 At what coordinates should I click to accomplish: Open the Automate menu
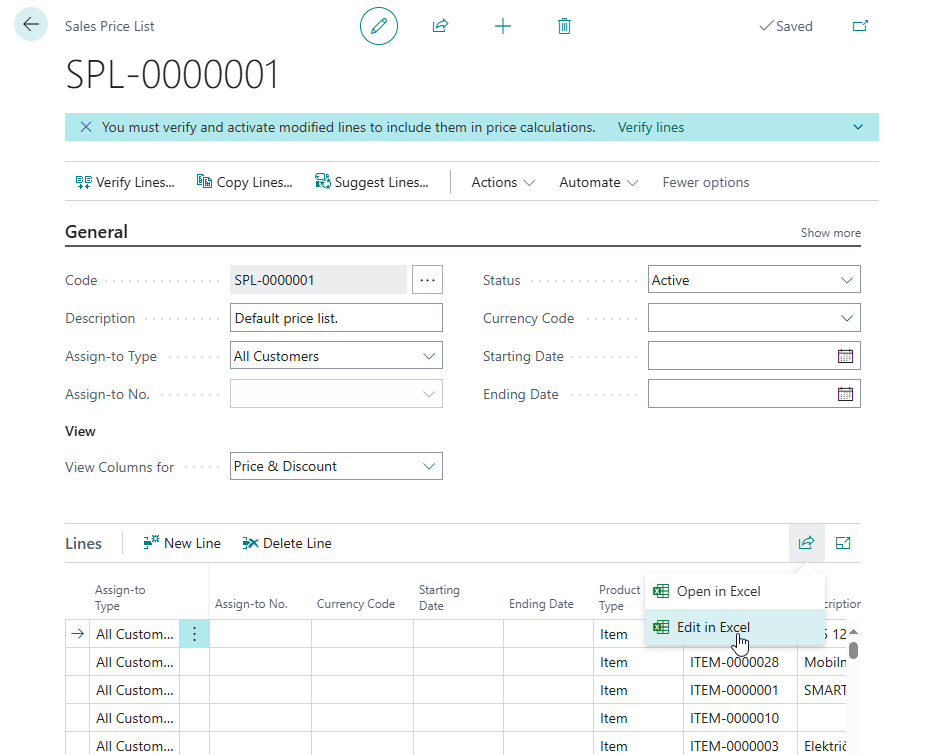pyautogui.click(x=598, y=182)
